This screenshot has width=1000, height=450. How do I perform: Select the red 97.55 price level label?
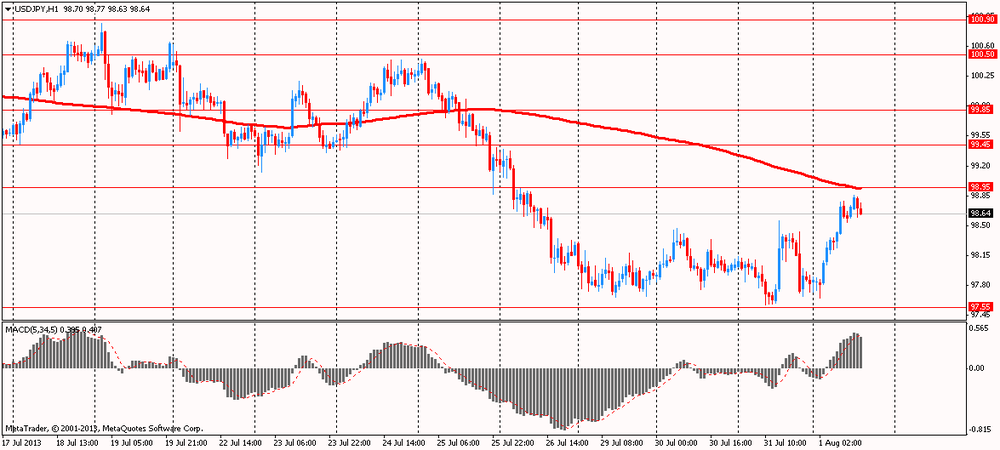click(x=979, y=307)
